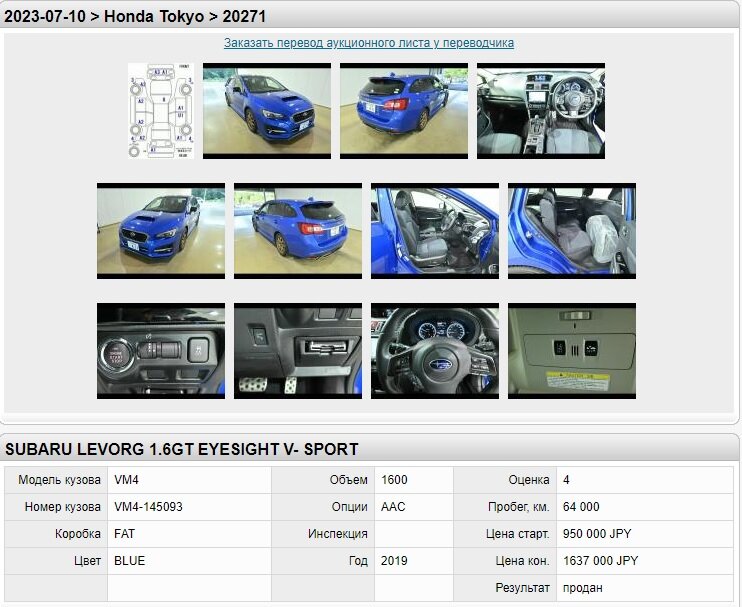Select mileage value 64 000
The image size is (742, 607).
click(581, 507)
